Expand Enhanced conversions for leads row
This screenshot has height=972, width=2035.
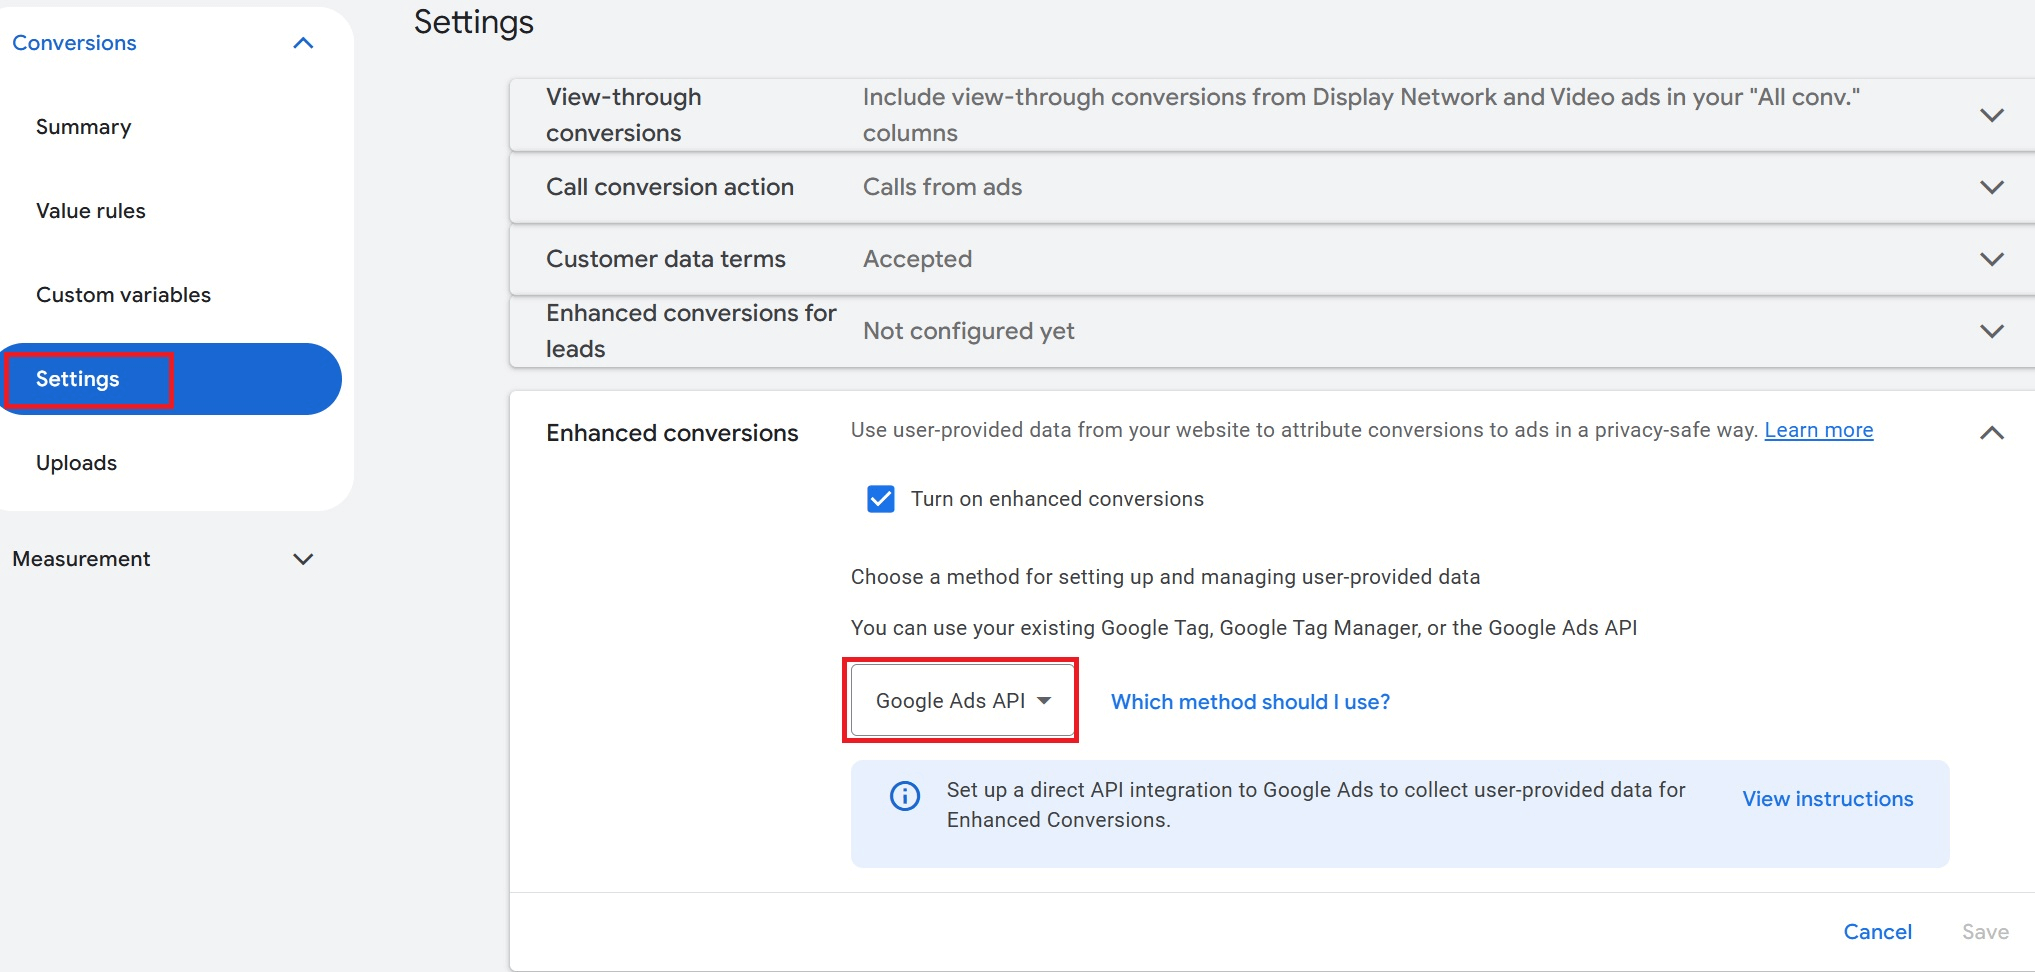point(1992,331)
